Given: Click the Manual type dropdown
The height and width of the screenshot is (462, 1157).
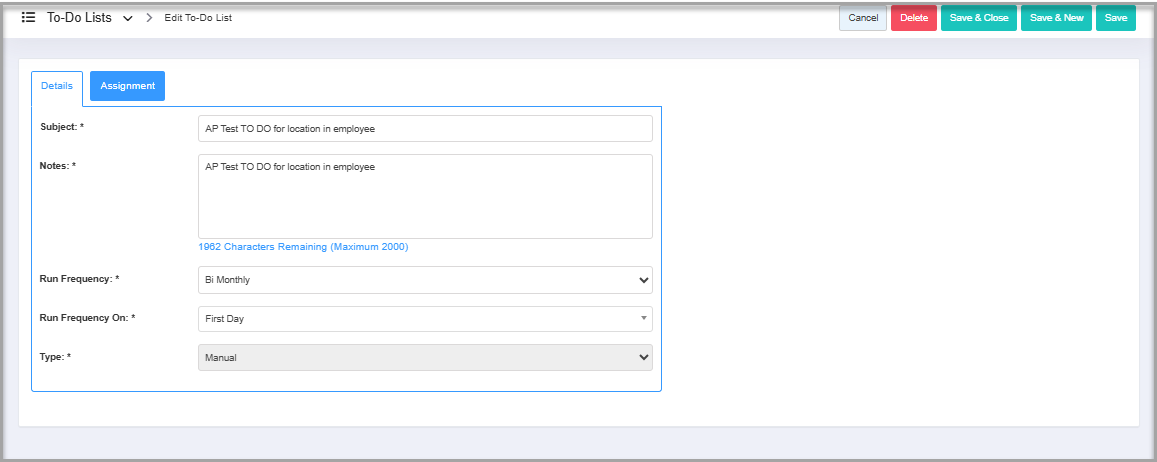Looking at the screenshot, I should [x=425, y=357].
